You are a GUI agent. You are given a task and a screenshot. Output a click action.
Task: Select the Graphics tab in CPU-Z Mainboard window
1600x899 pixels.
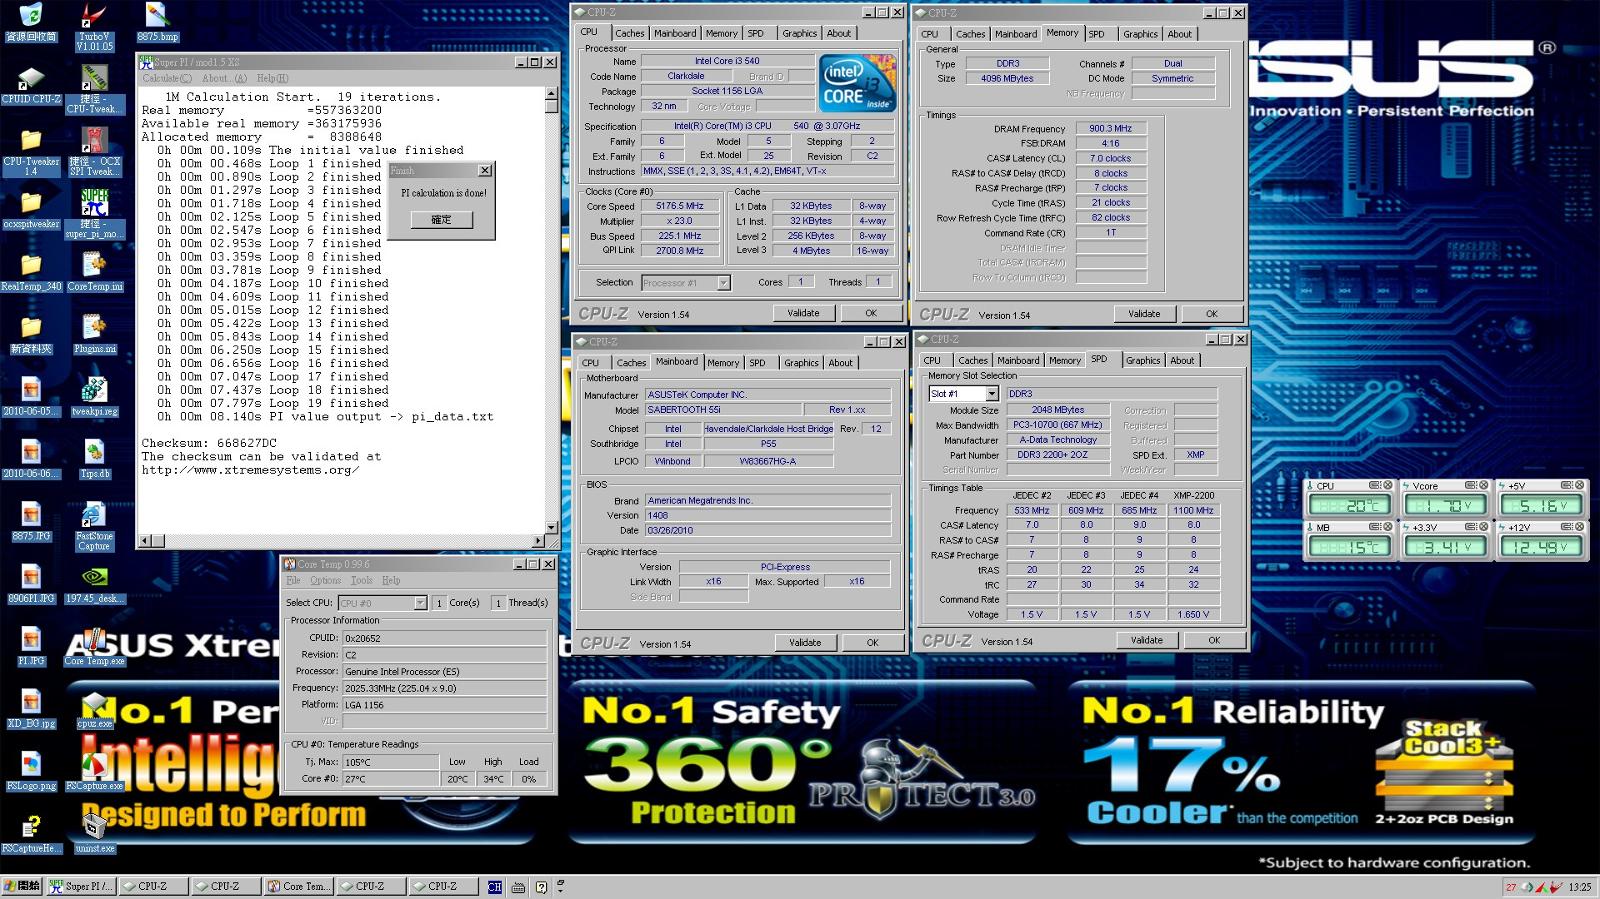click(x=801, y=363)
